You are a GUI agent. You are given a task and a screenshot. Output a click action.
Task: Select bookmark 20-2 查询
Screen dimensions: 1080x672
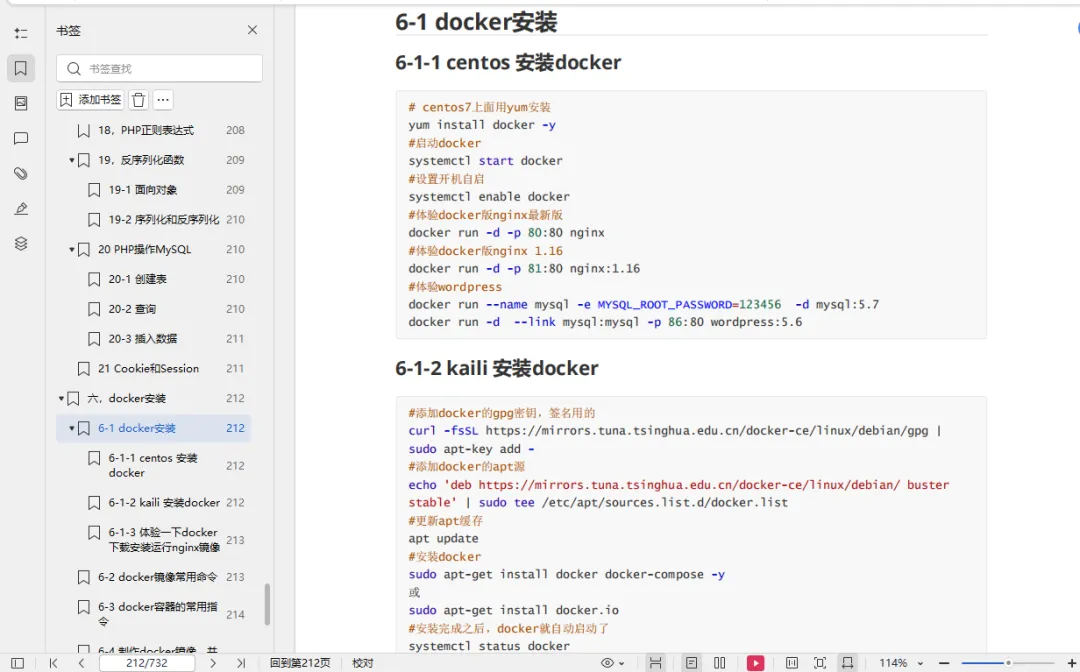(x=132, y=309)
